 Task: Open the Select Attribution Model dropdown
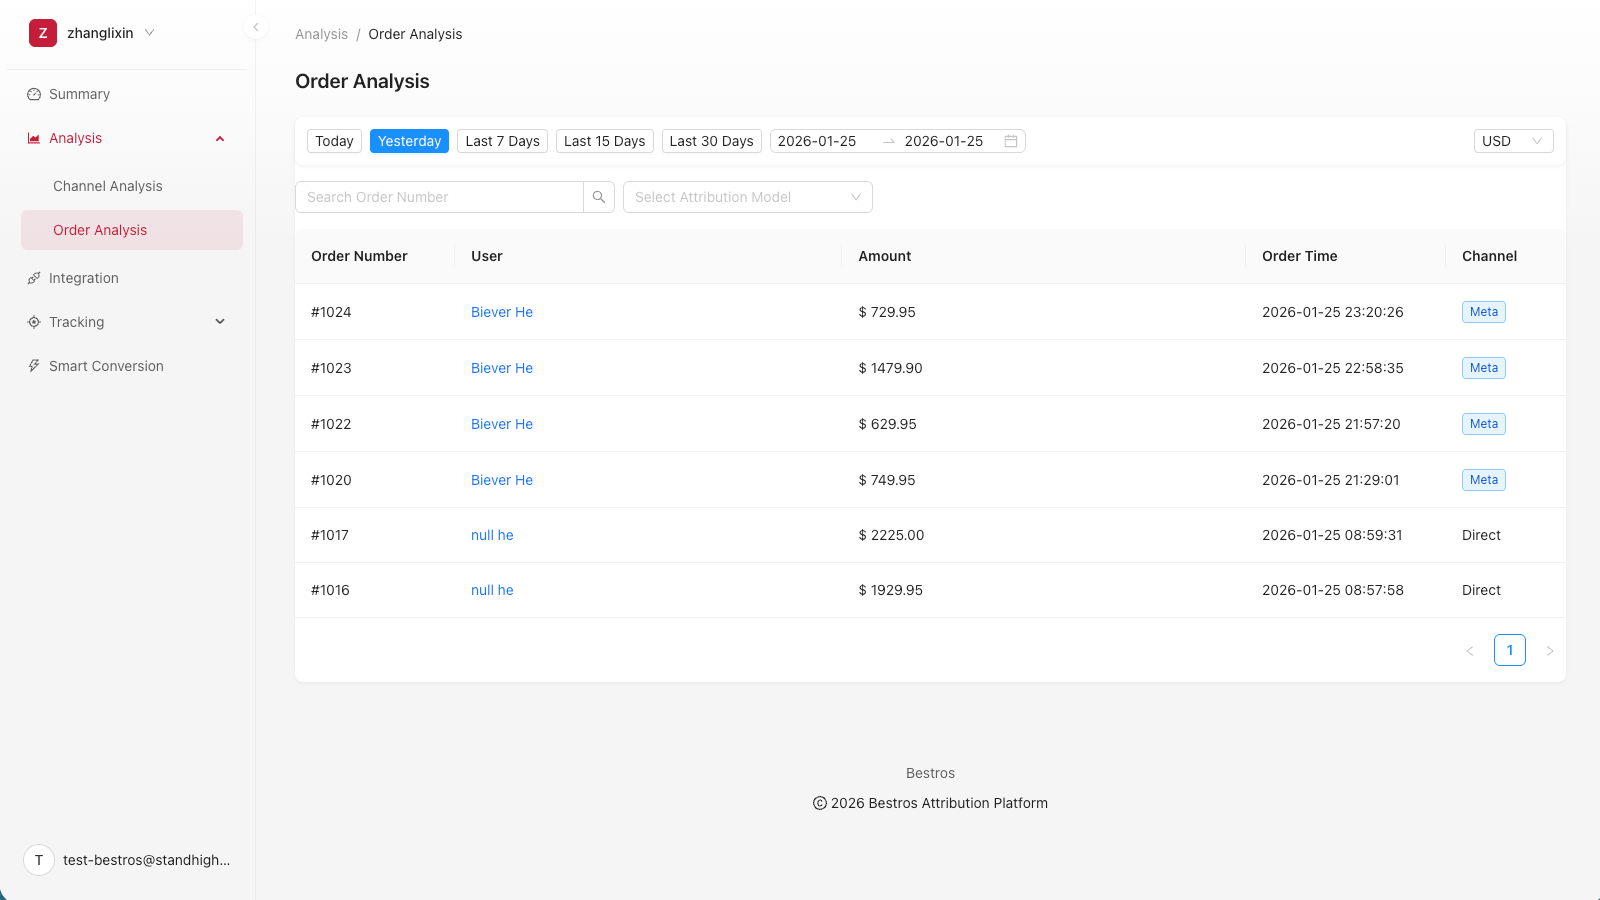pos(747,197)
